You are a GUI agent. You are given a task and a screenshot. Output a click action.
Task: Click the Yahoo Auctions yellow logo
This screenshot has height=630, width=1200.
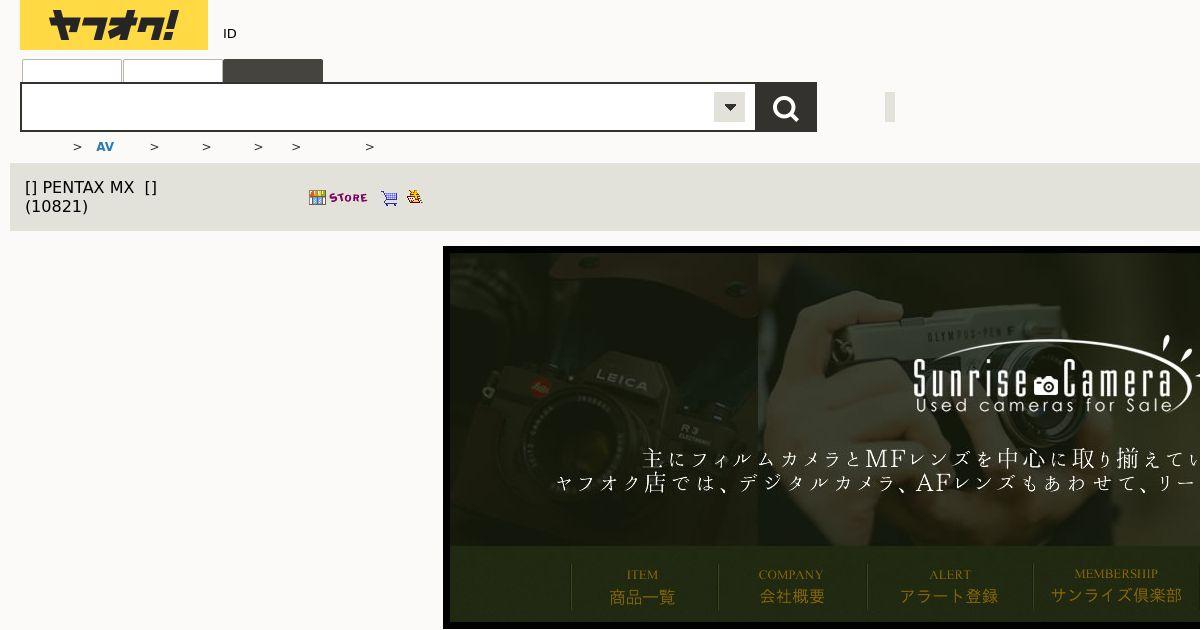(x=114, y=25)
